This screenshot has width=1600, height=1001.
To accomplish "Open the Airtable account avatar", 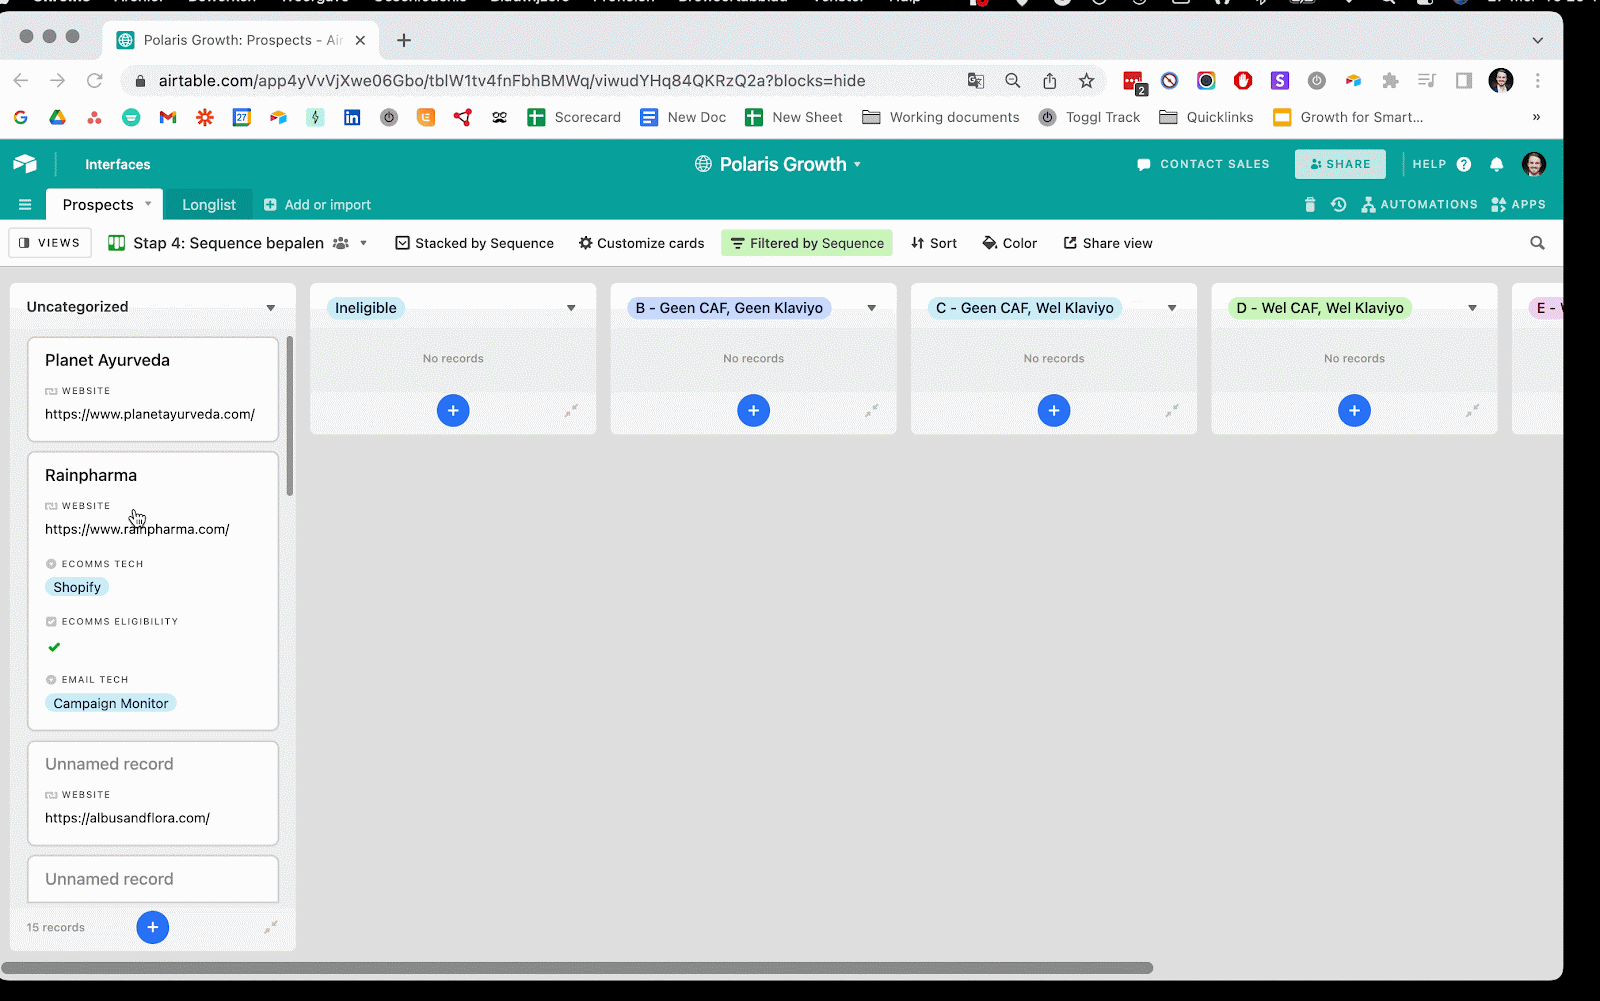I will pos(1534,164).
